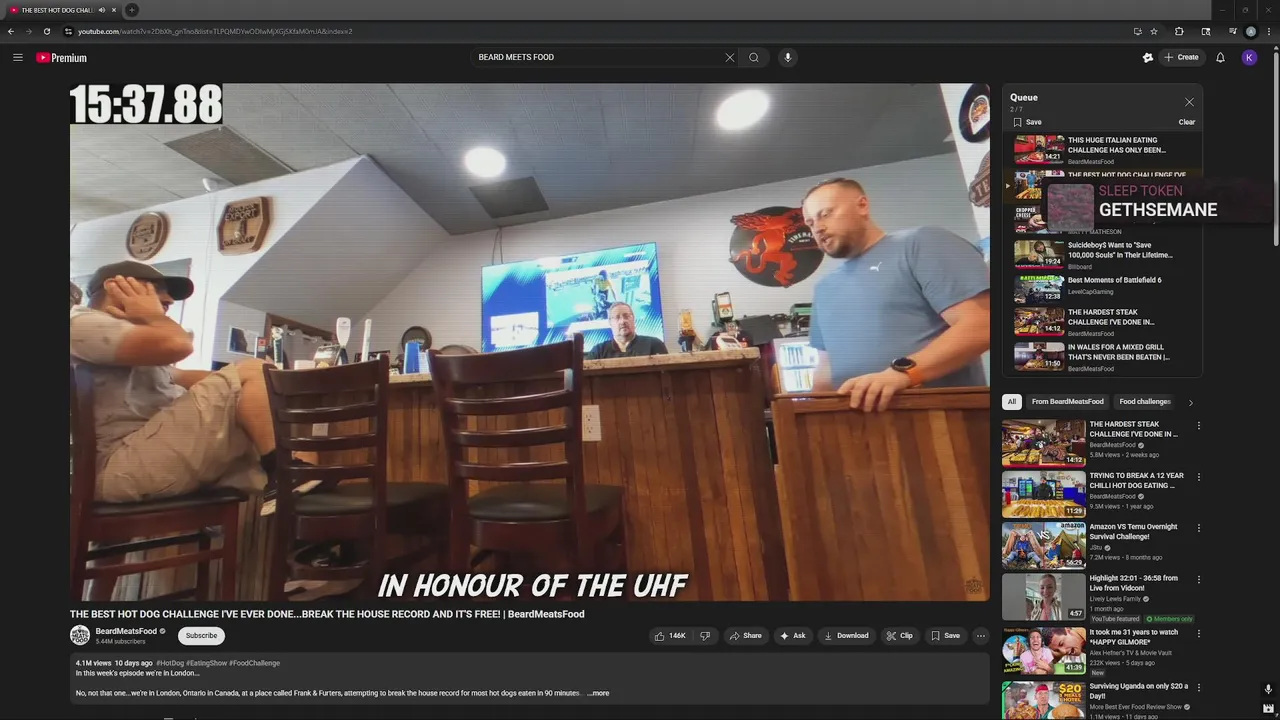1280x720 pixels.
Task: Open the account avatar menu
Action: tap(1249, 57)
